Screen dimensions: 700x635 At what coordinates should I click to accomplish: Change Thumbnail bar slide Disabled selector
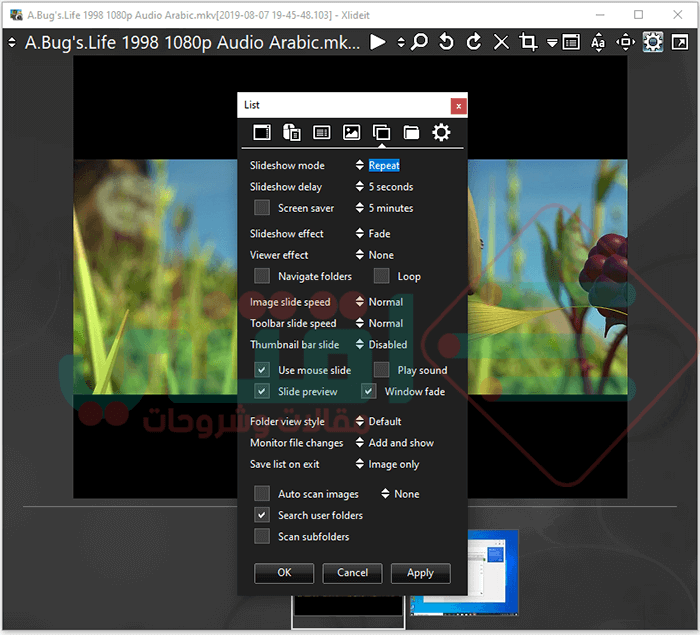pyautogui.click(x=359, y=344)
